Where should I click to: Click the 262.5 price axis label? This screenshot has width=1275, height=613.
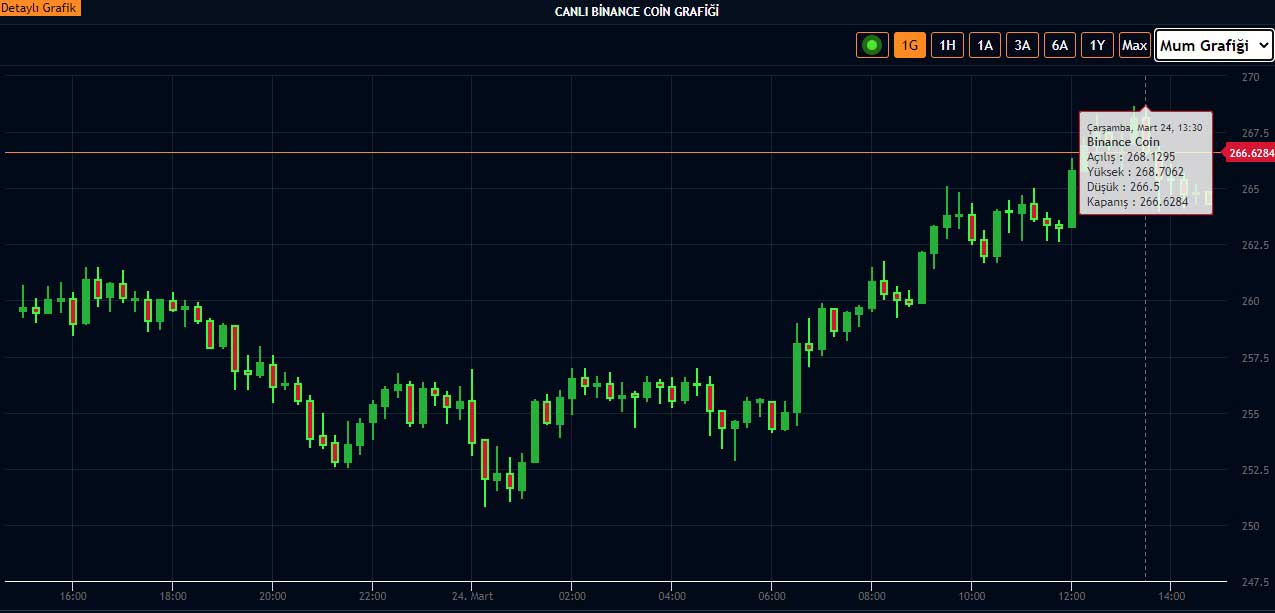pos(1255,245)
